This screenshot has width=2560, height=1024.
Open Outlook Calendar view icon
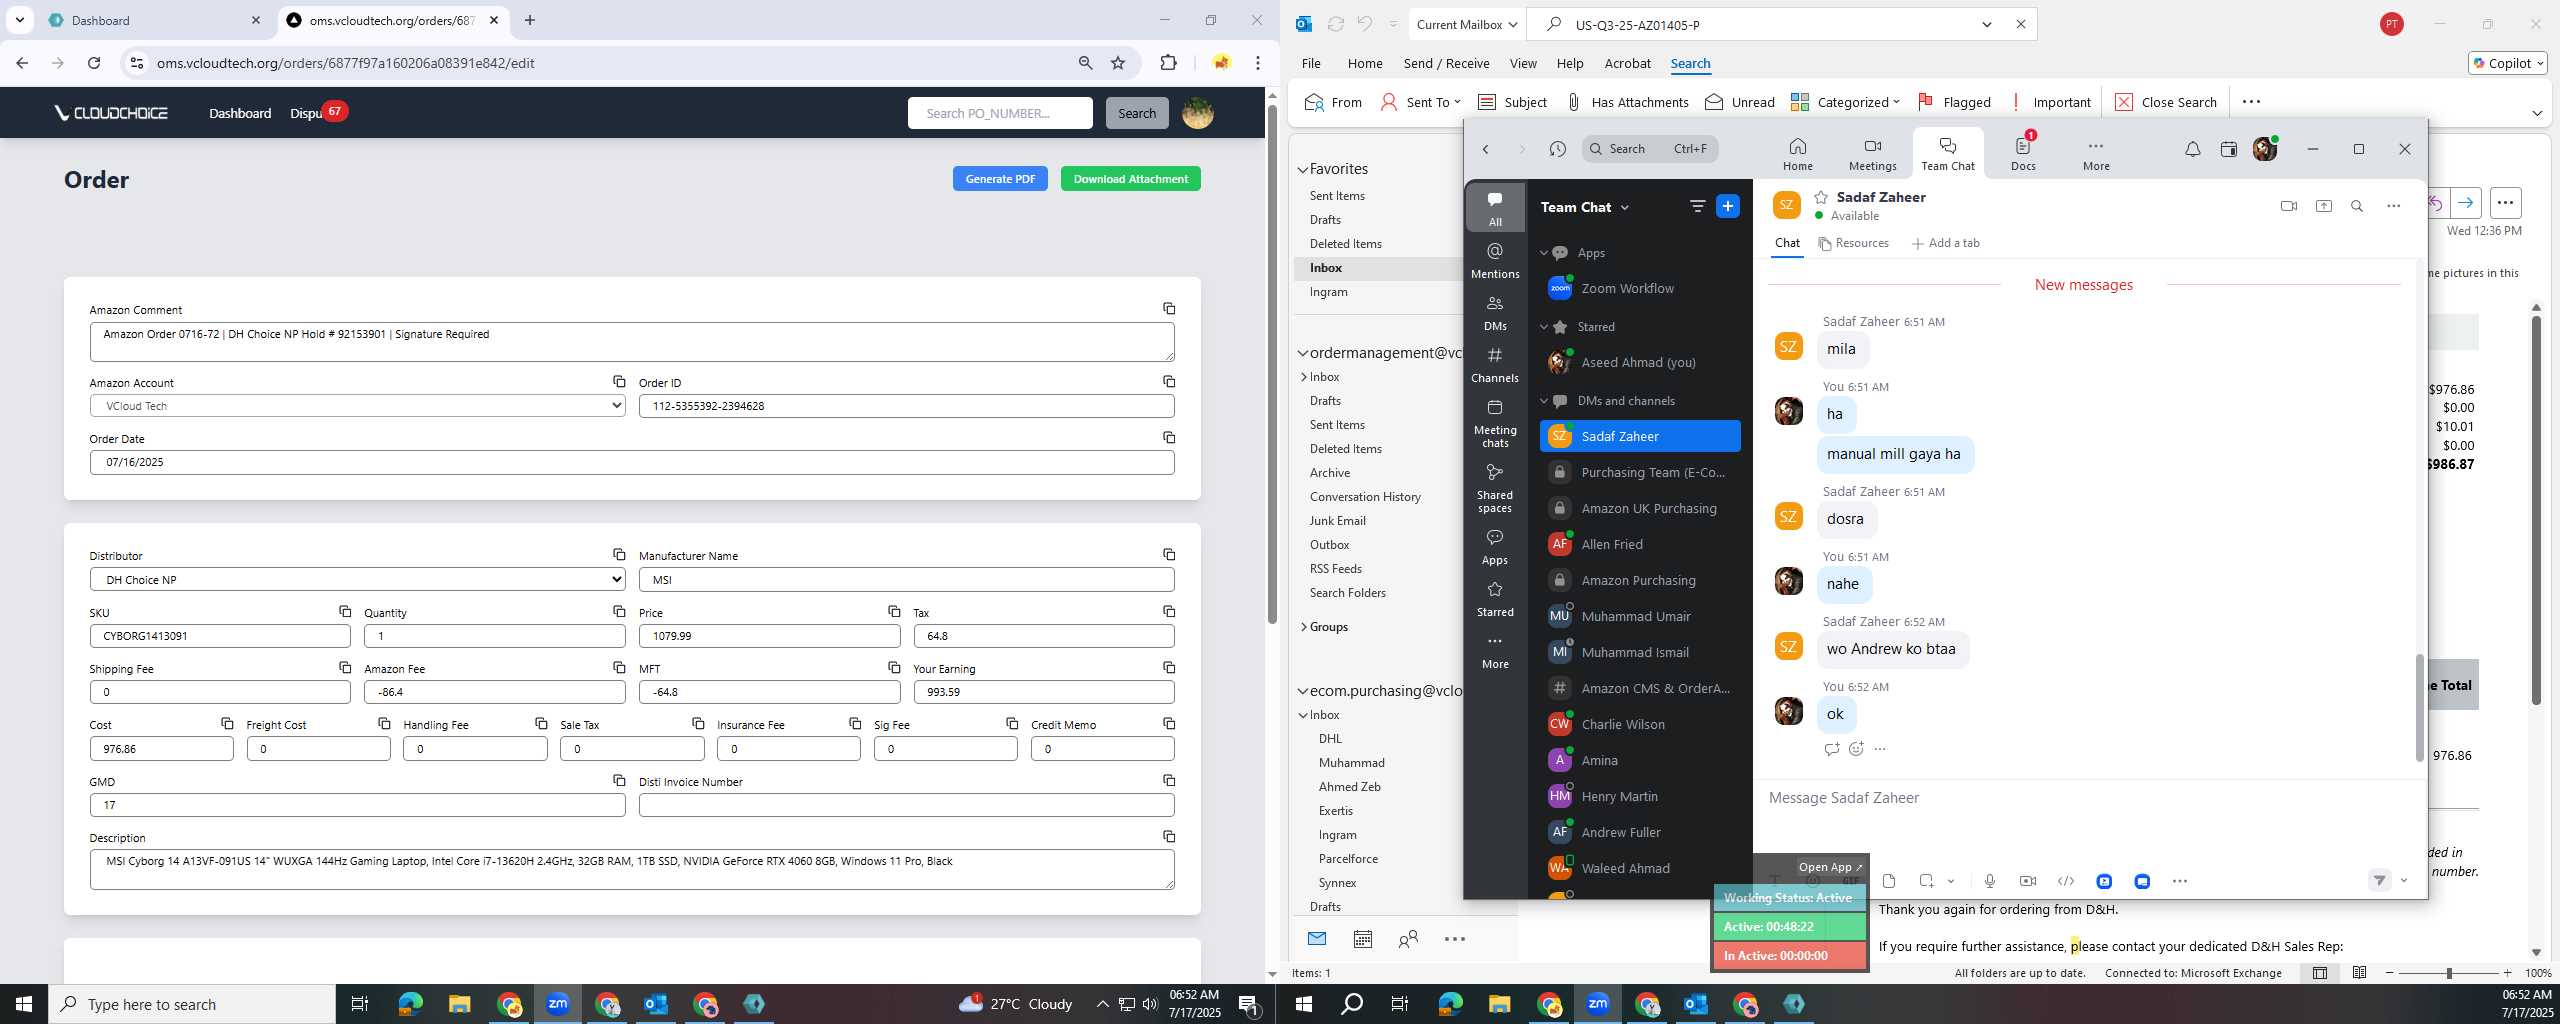coord(1362,939)
